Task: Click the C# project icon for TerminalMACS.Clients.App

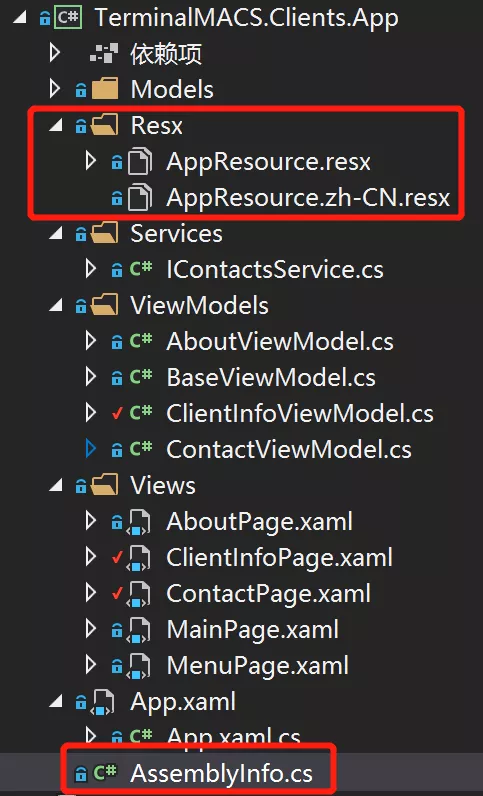Action: point(68,18)
